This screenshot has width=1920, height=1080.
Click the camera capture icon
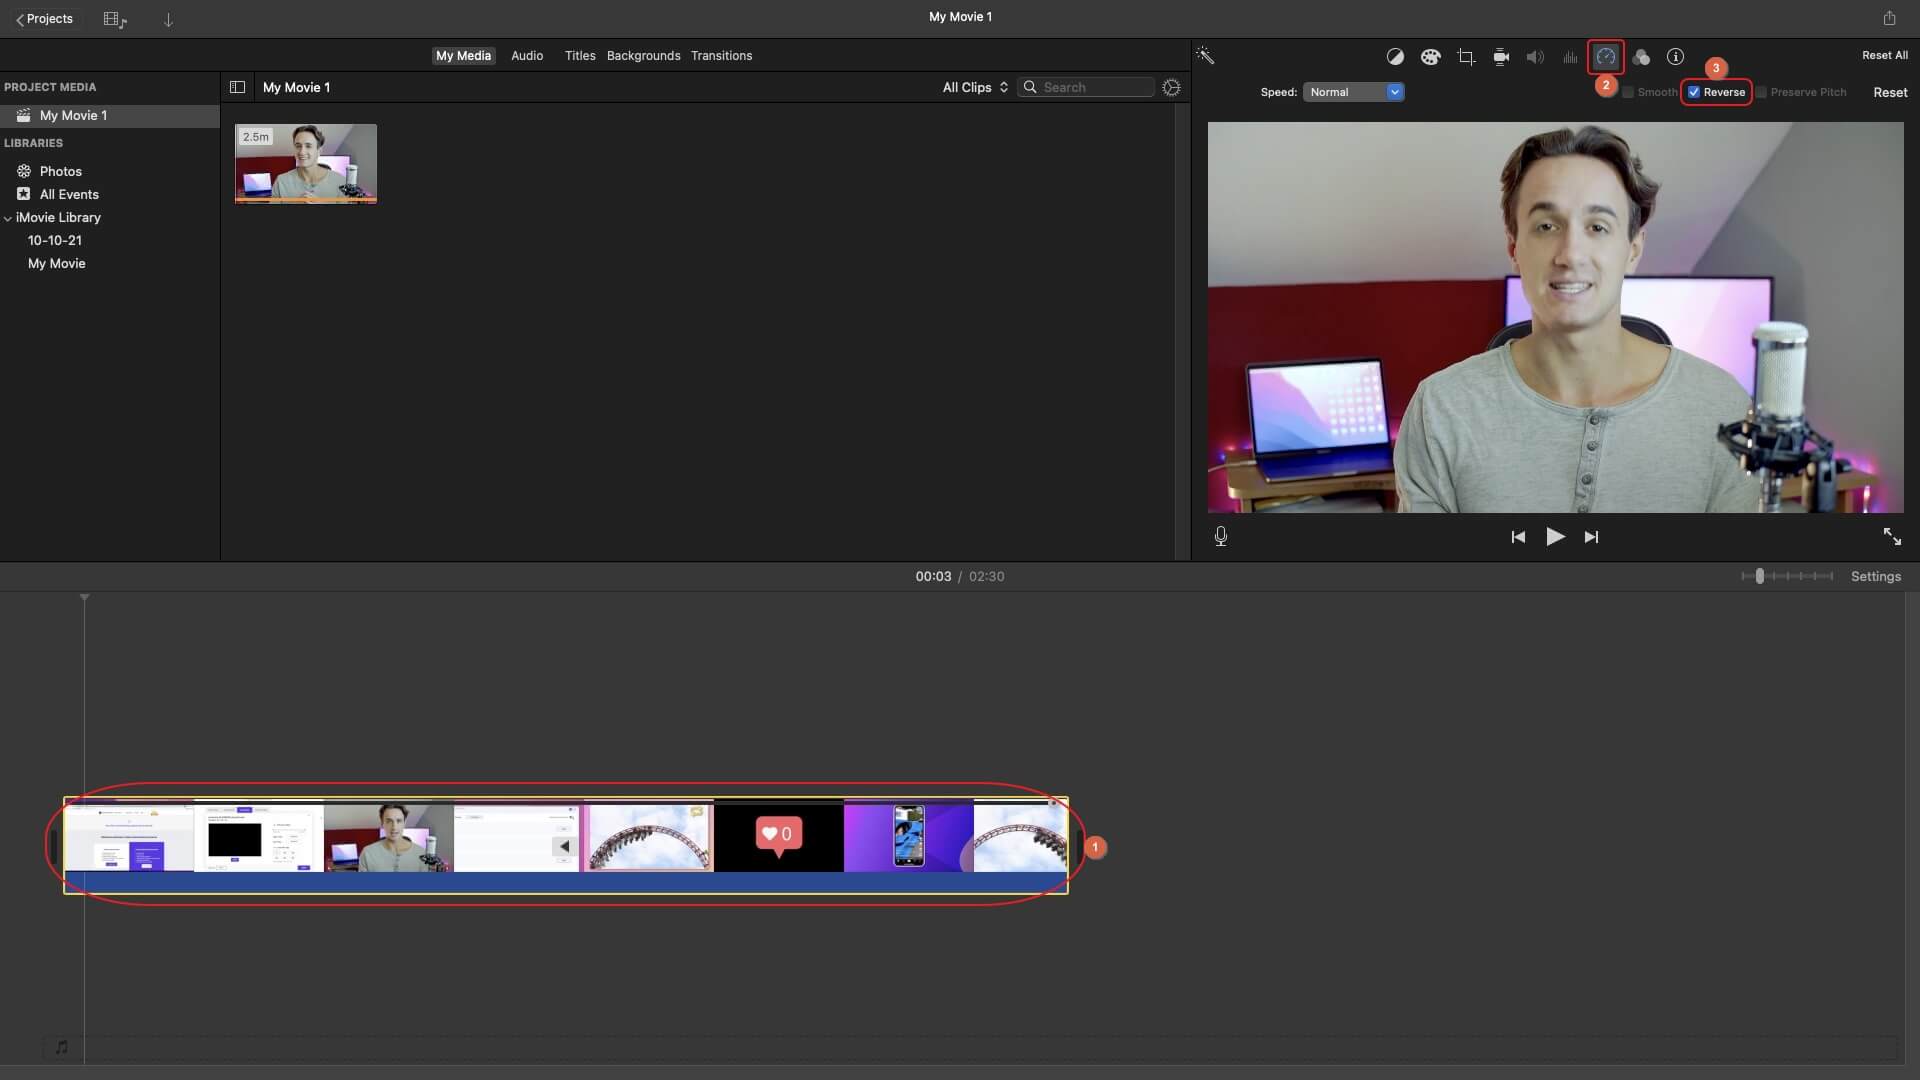(1501, 57)
